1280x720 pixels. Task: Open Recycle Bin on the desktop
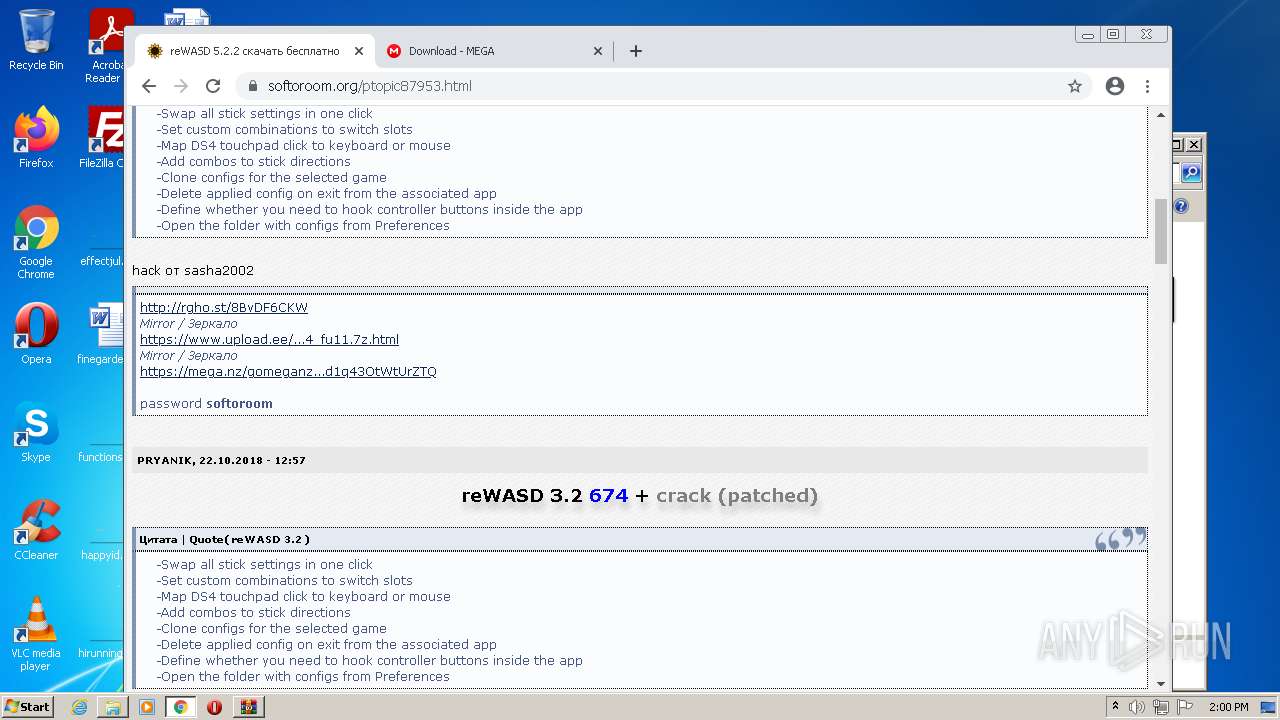pos(36,40)
